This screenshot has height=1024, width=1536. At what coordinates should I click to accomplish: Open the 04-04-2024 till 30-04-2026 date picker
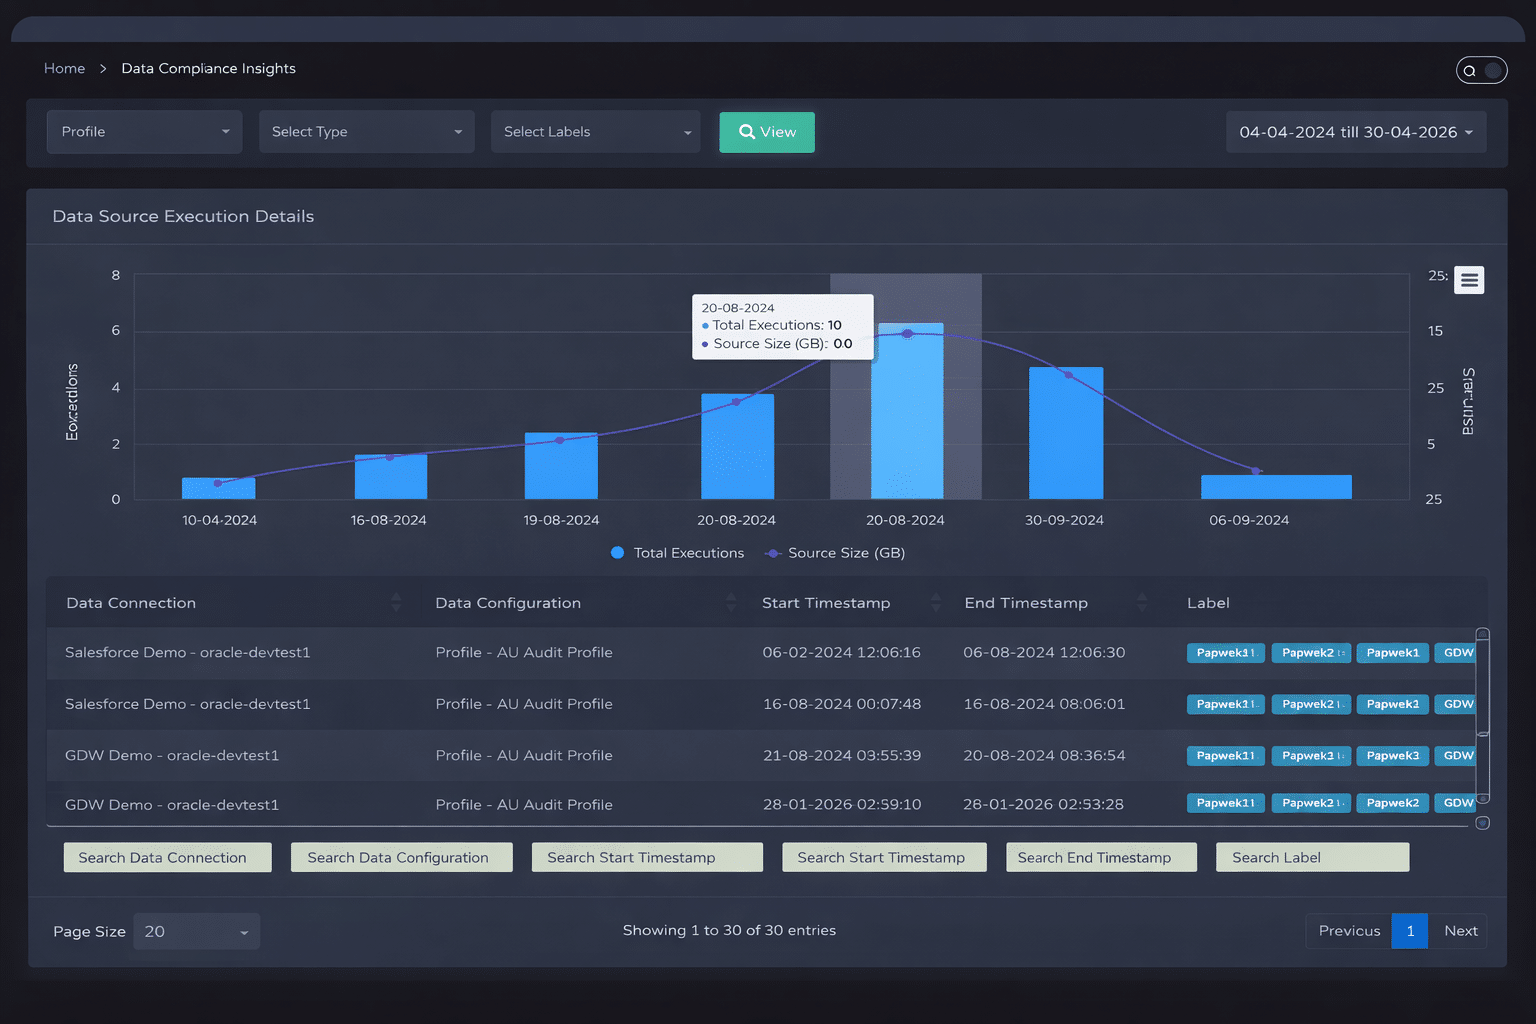(1355, 131)
